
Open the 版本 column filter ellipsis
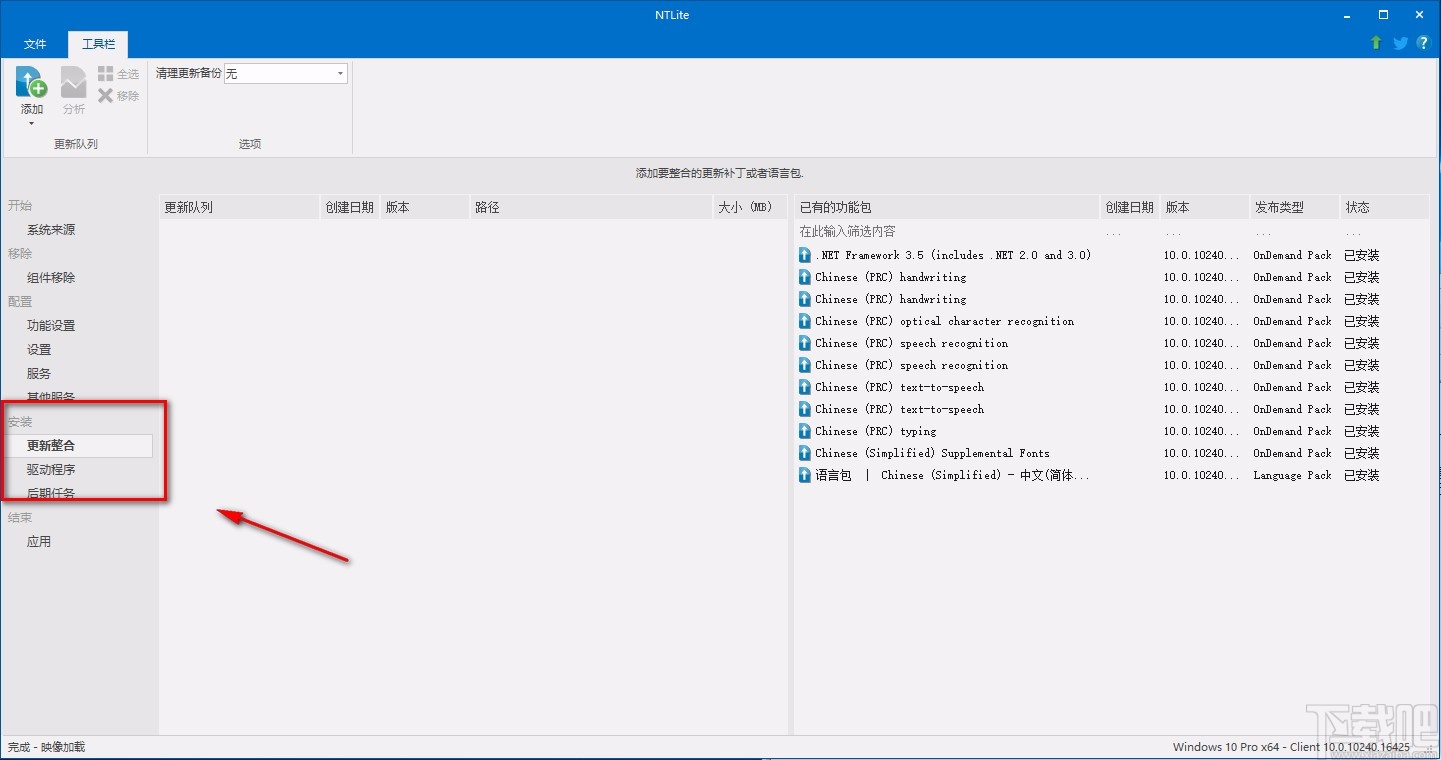1174,231
